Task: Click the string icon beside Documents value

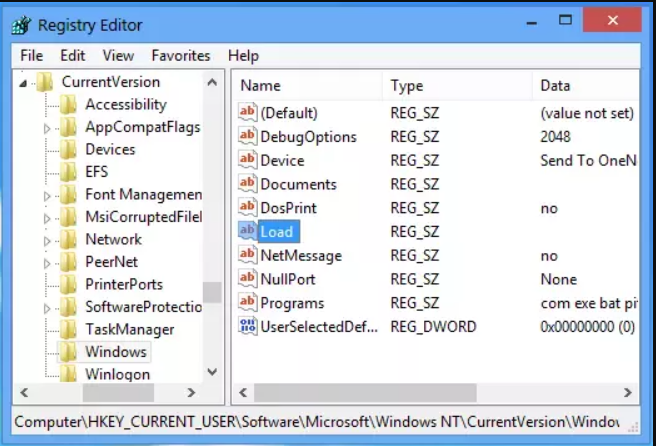Action: coord(247,184)
